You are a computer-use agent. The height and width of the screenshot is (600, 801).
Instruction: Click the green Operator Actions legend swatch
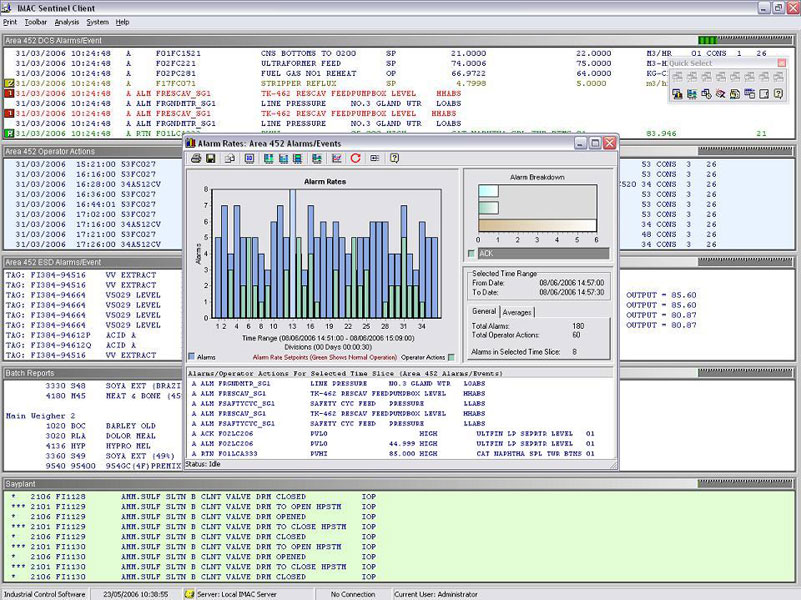point(451,355)
